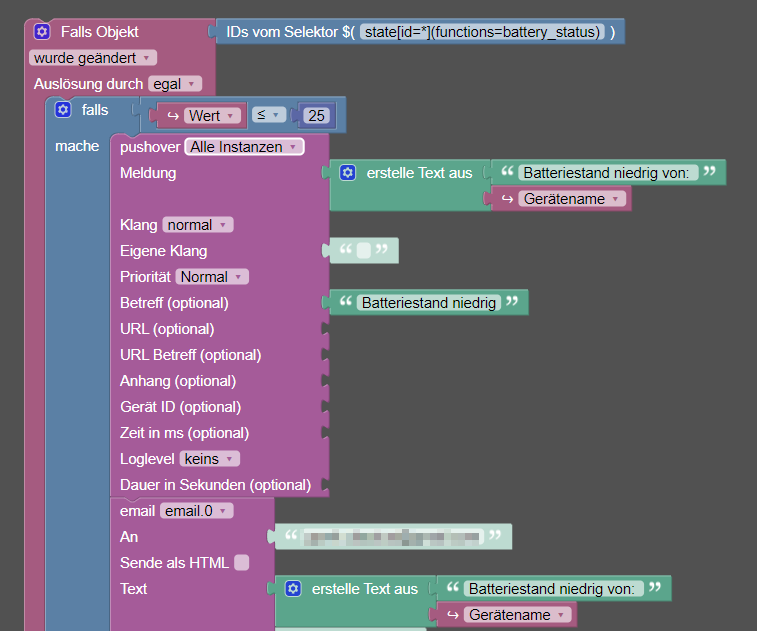Open the 'Alle Instanzen' pushover dropdown
The height and width of the screenshot is (631, 757).
point(244,147)
